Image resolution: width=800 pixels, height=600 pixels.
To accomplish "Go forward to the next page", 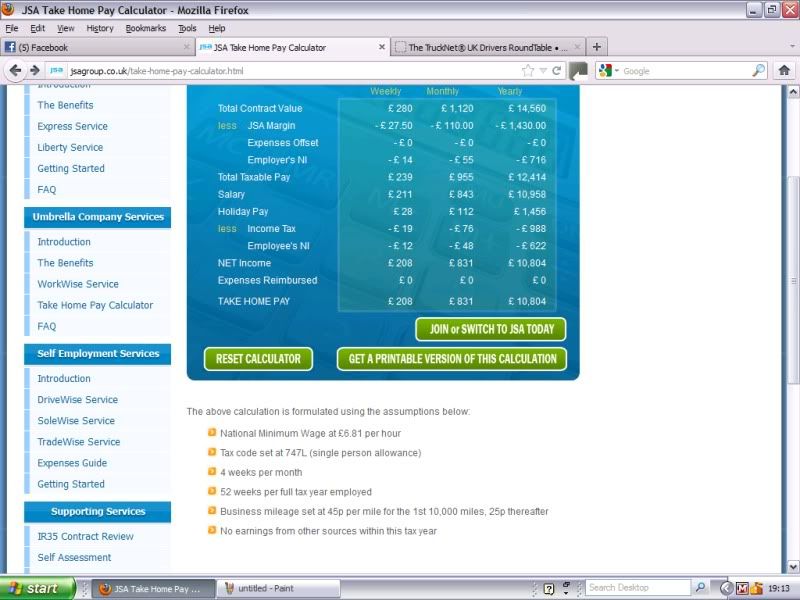I will 35,70.
